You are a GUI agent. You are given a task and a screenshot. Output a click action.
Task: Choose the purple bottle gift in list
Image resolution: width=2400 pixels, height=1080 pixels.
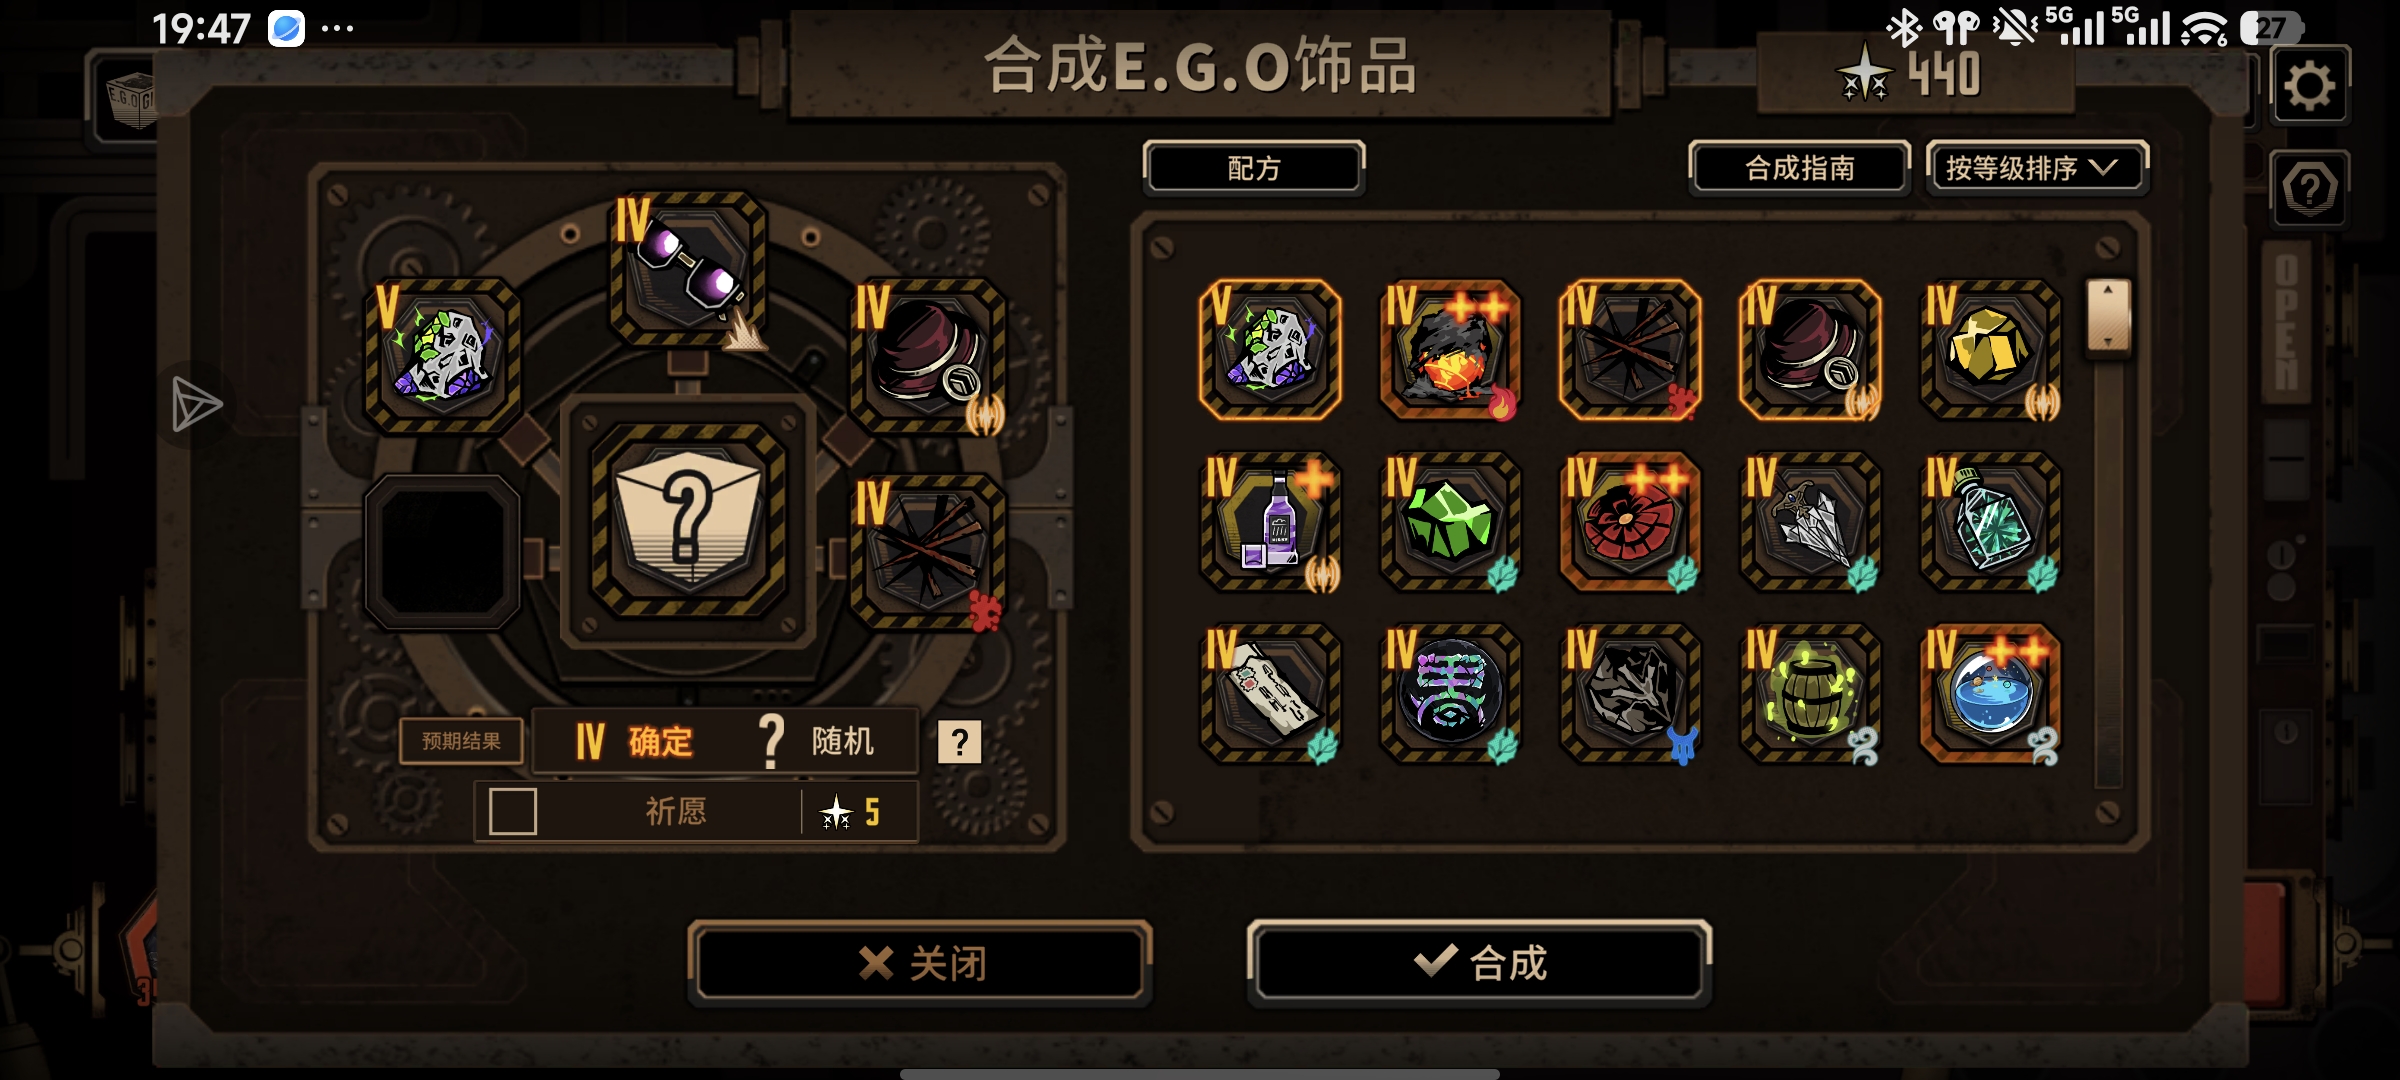pos(1270,522)
